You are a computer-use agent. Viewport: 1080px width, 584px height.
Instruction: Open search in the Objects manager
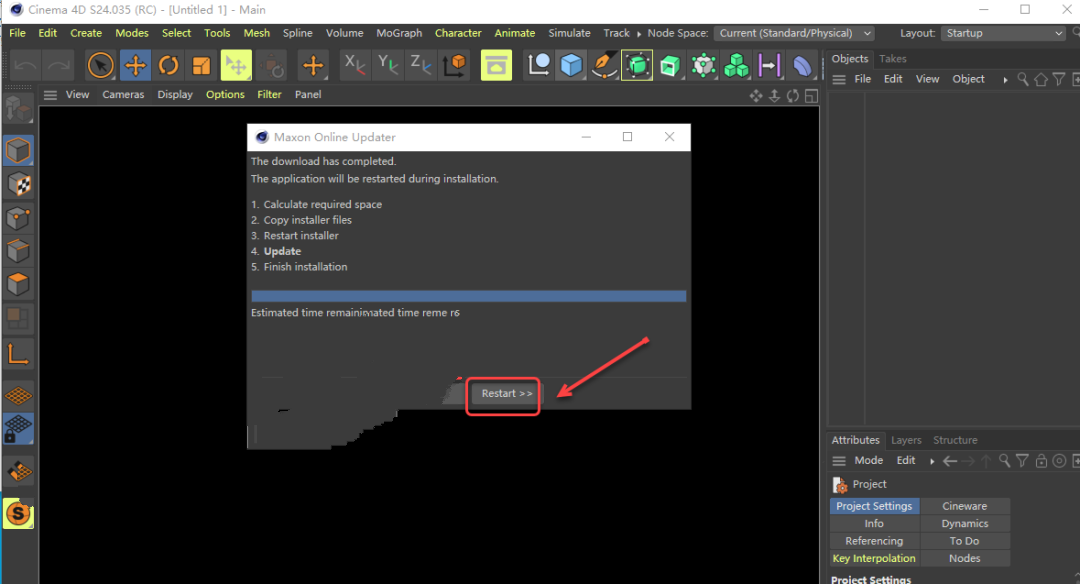coord(1023,79)
